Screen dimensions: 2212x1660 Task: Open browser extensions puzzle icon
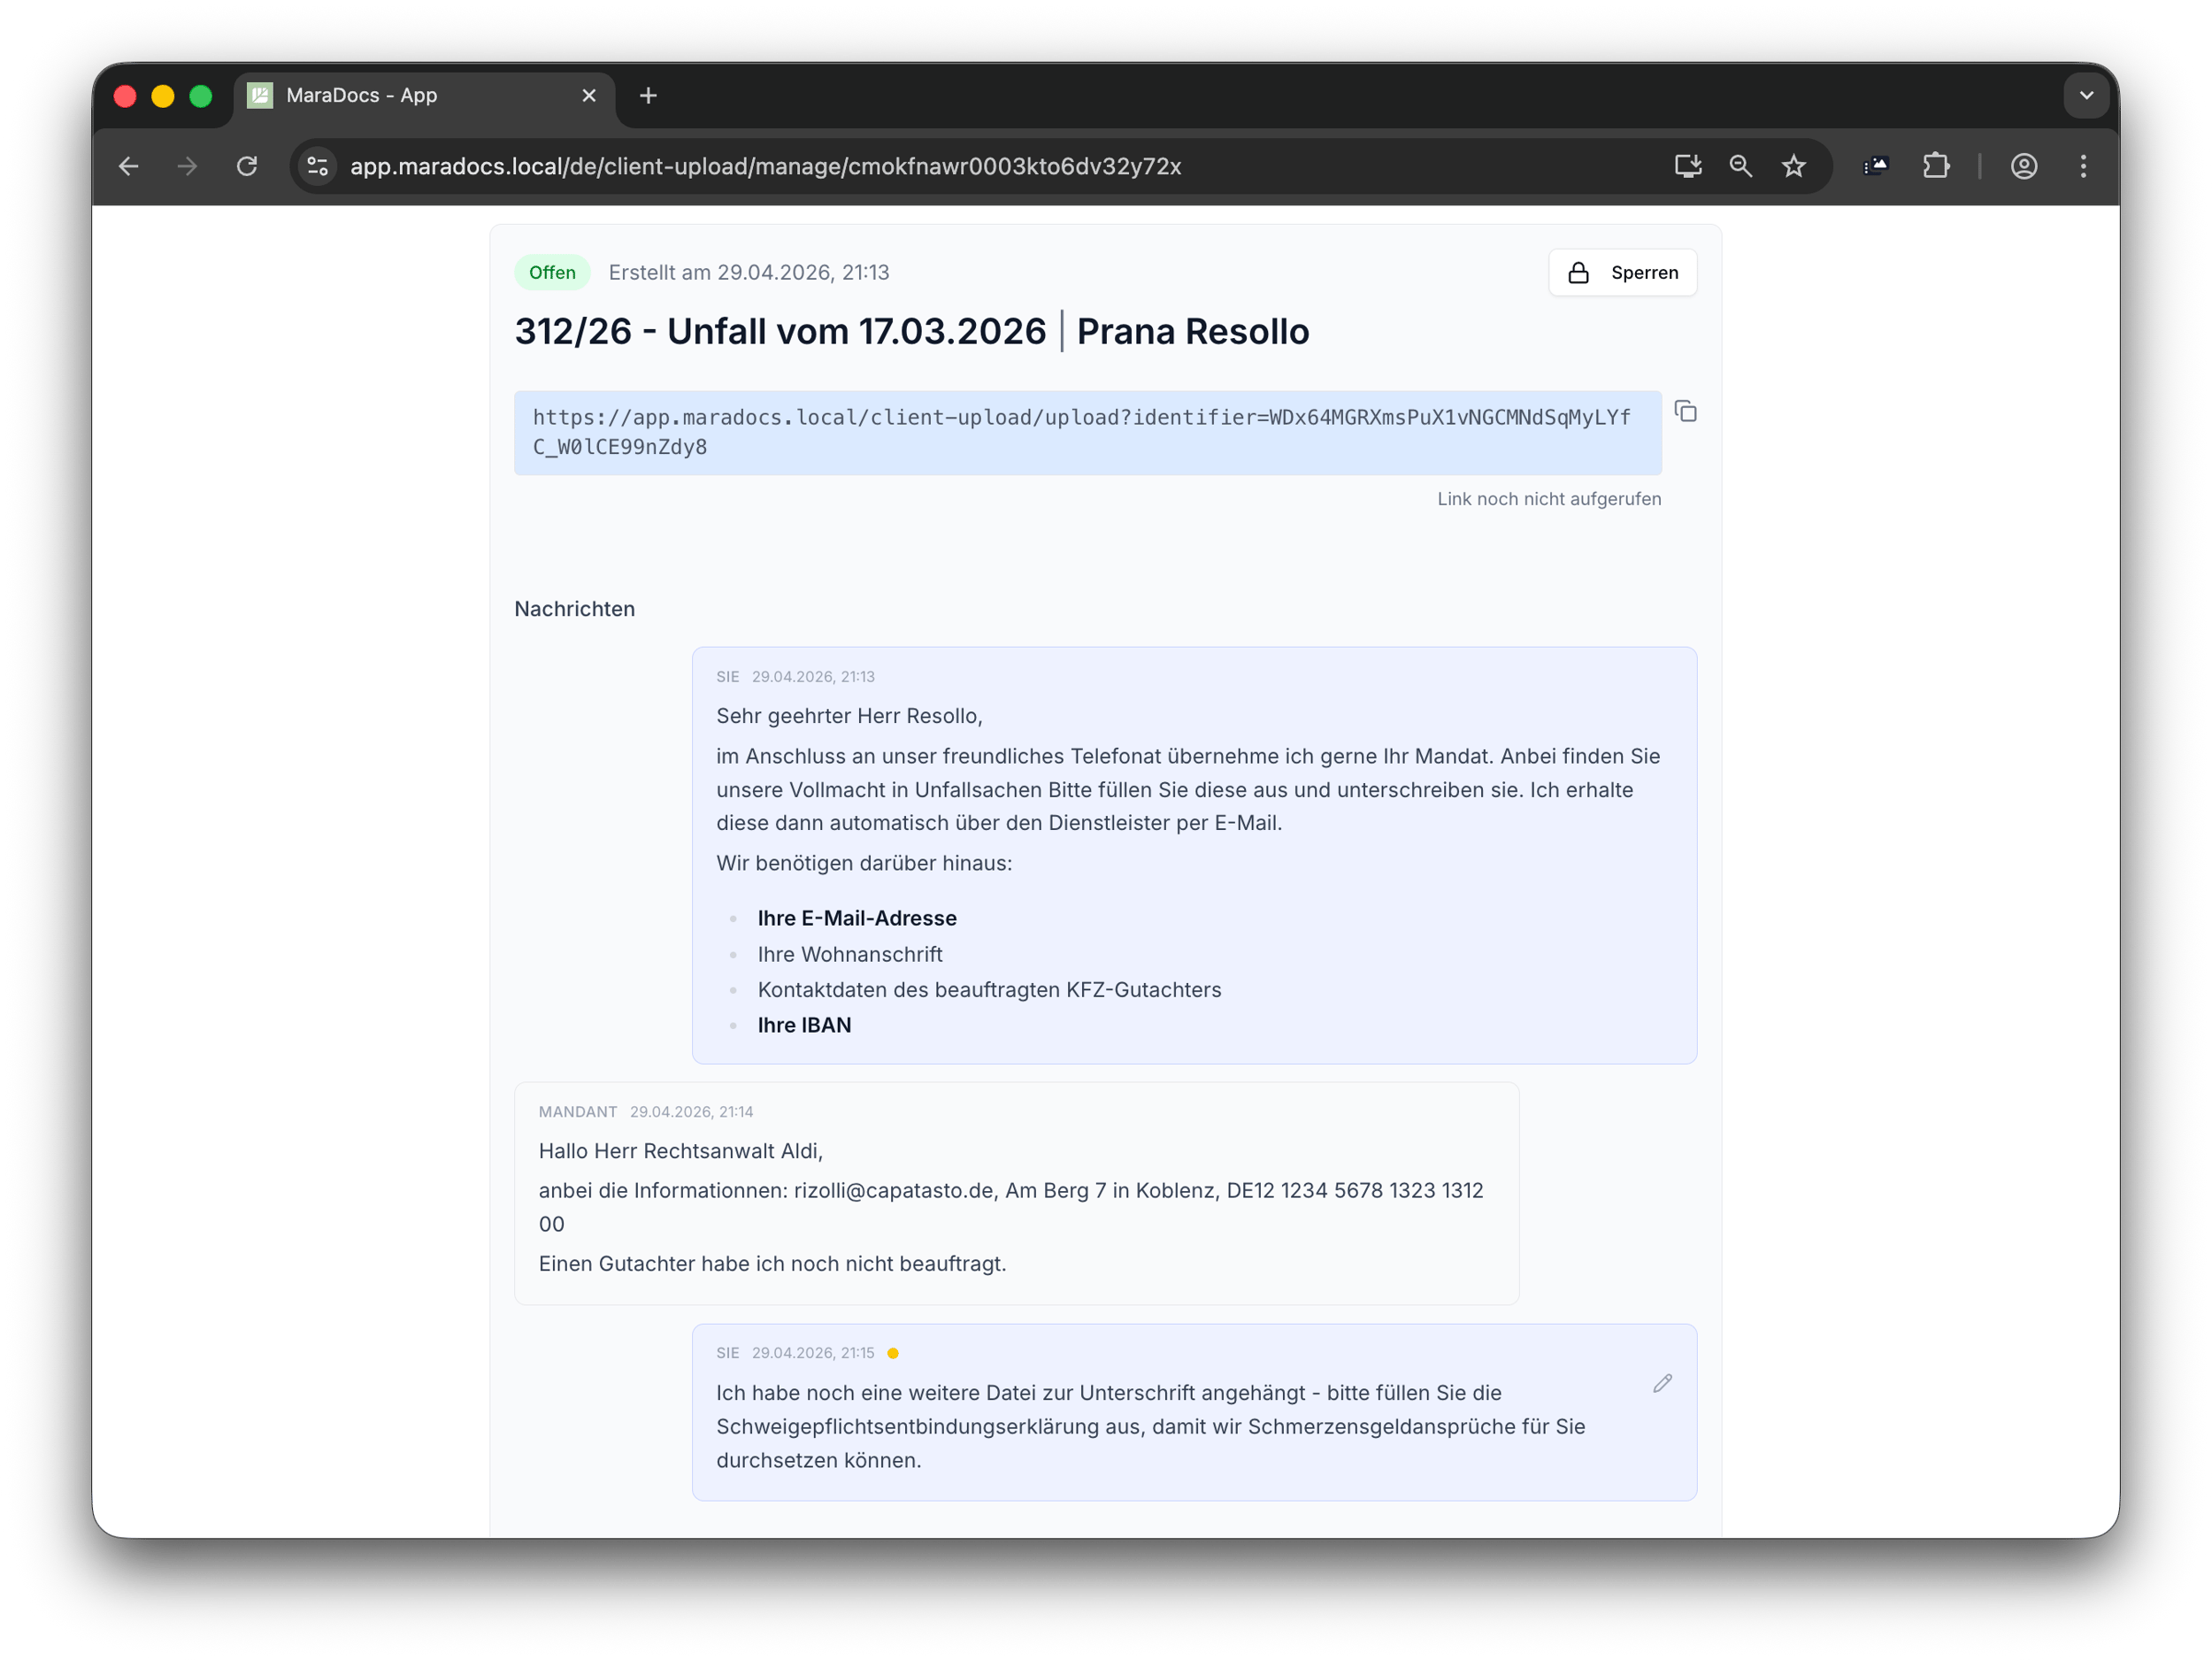1936,166
